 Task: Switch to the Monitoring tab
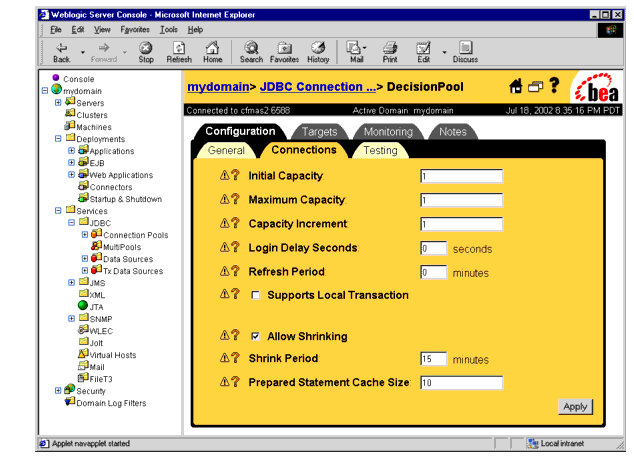coord(388,132)
